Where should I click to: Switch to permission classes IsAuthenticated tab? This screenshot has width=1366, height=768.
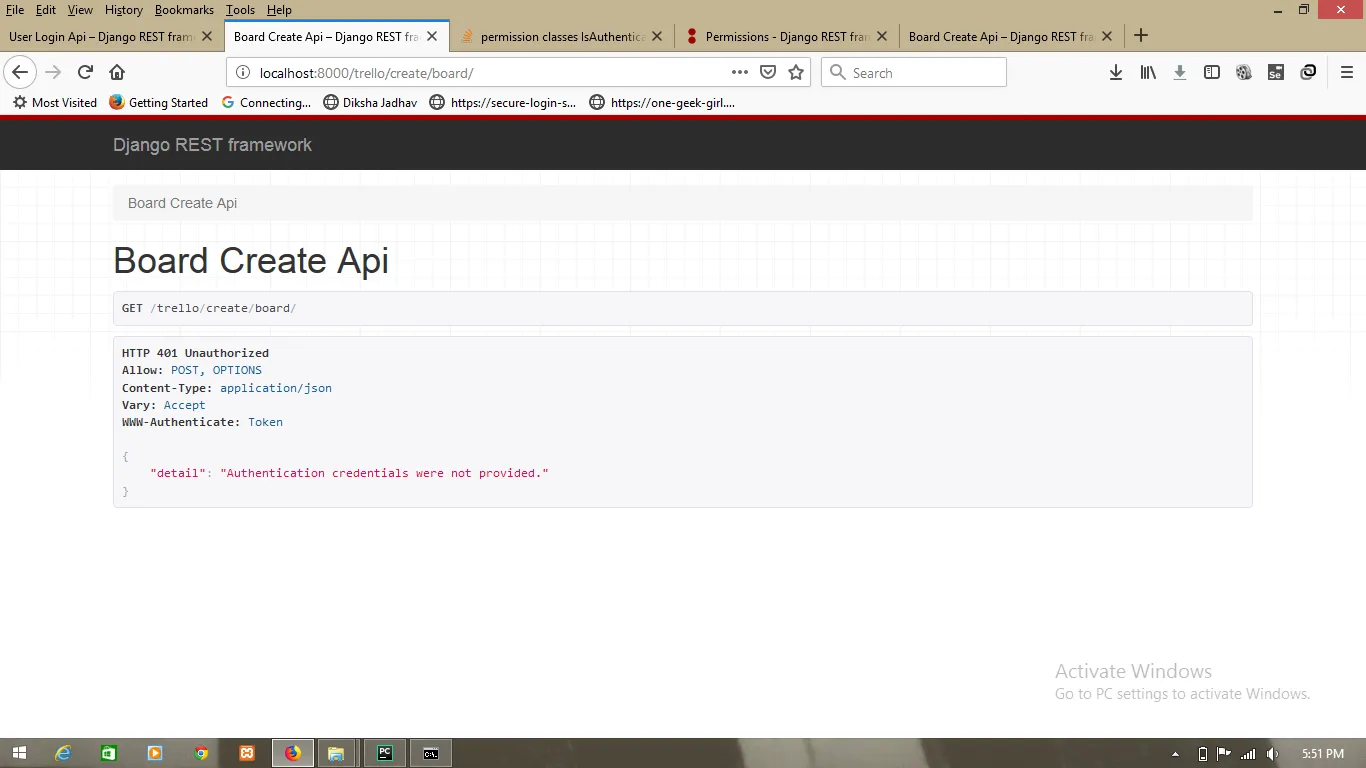pyautogui.click(x=562, y=36)
